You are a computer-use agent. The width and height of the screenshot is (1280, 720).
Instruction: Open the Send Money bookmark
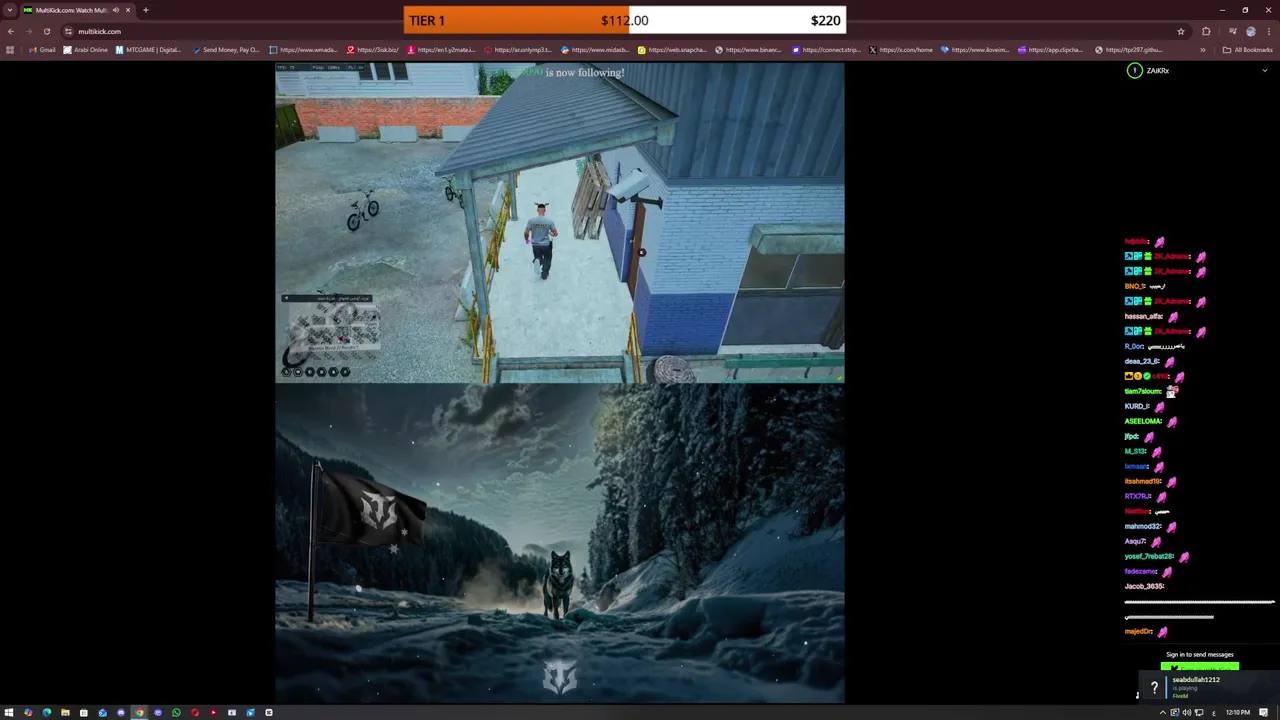coord(226,49)
